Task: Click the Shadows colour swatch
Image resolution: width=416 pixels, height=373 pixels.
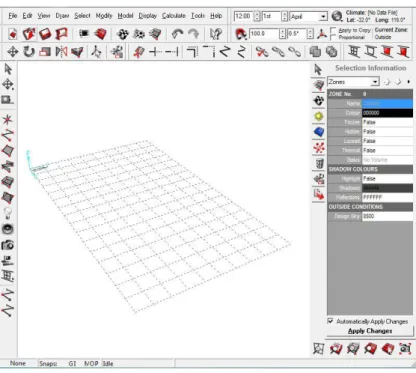Action: click(387, 188)
